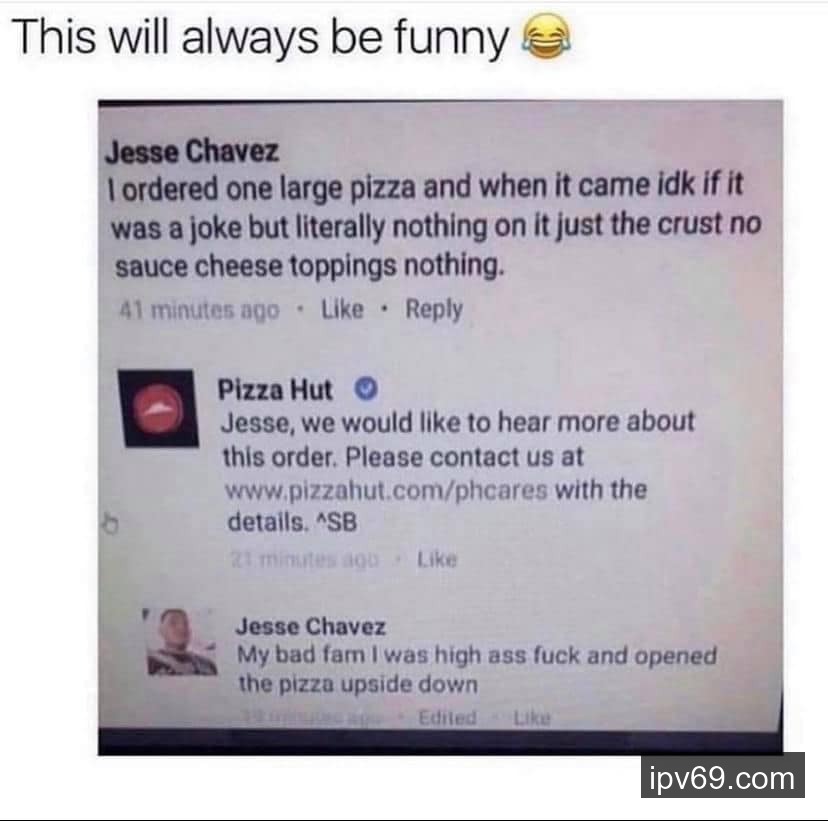Click the hand cursor icon at the left edge
This screenshot has width=828, height=821.
pyautogui.click(x=110, y=523)
